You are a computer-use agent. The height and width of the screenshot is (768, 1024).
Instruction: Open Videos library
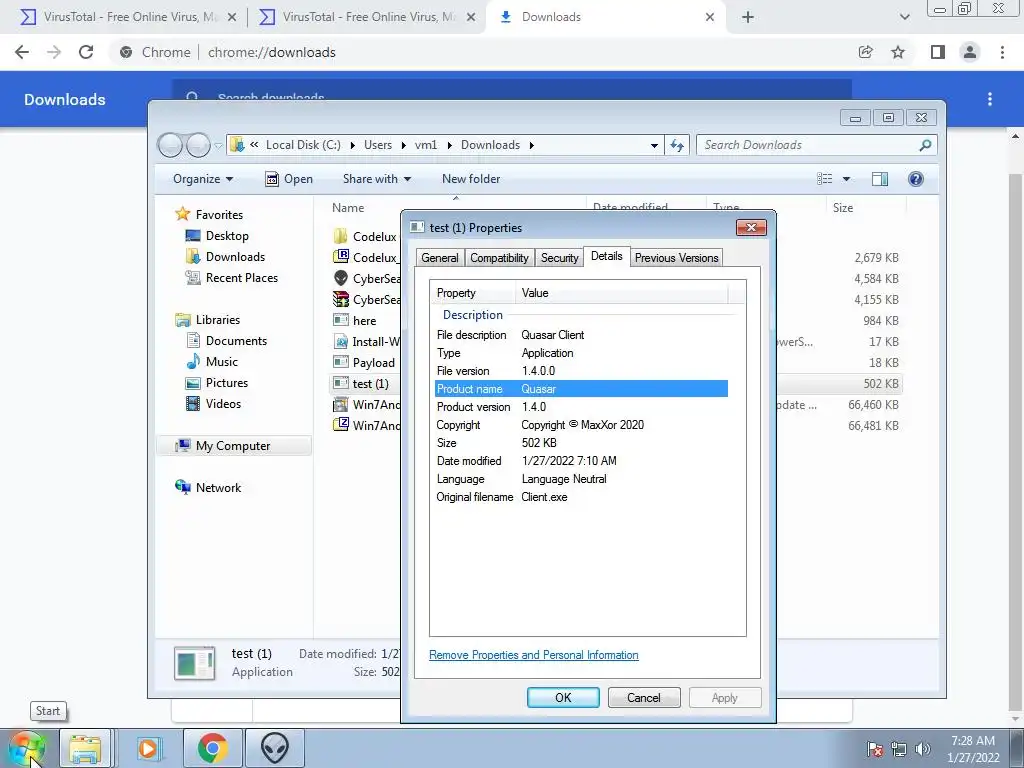click(223, 404)
